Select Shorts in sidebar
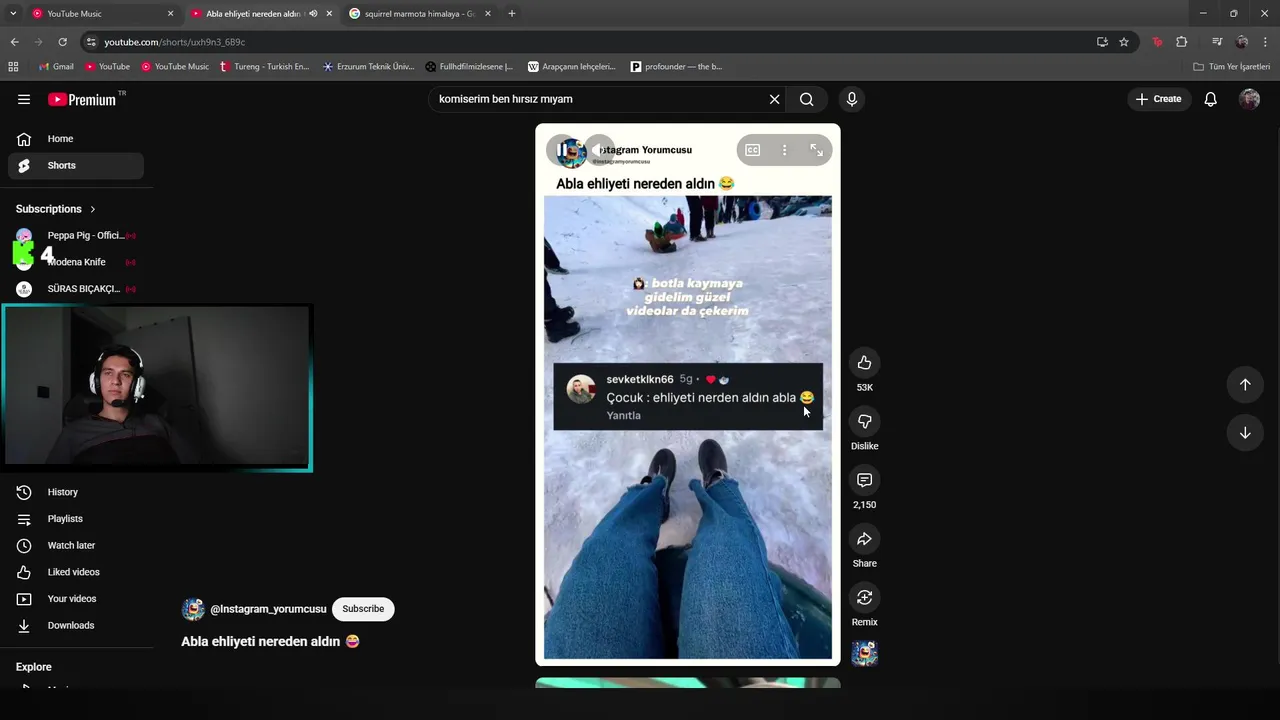 click(x=76, y=165)
